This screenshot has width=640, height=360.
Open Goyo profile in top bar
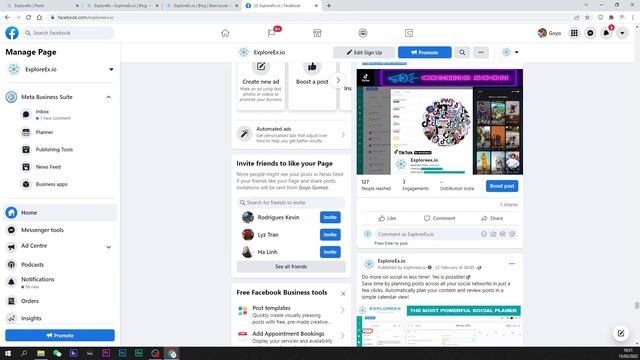(549, 33)
